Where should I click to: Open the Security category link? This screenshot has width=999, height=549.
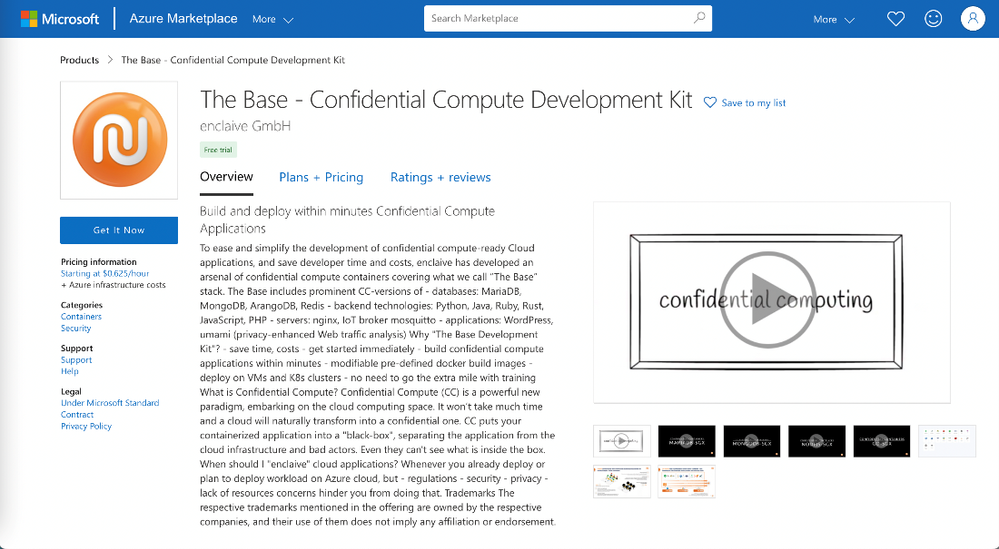pyautogui.click(x=76, y=328)
